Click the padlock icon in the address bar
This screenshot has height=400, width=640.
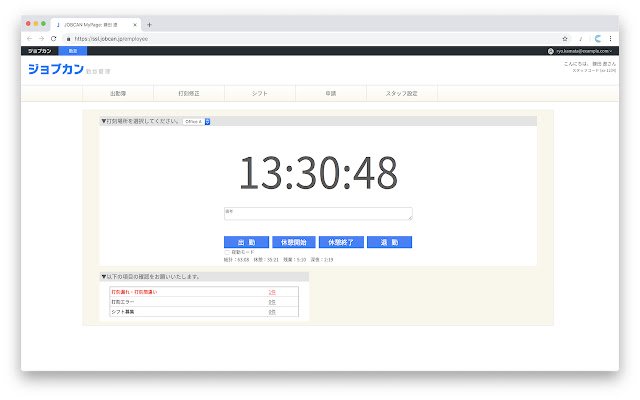click(69, 39)
